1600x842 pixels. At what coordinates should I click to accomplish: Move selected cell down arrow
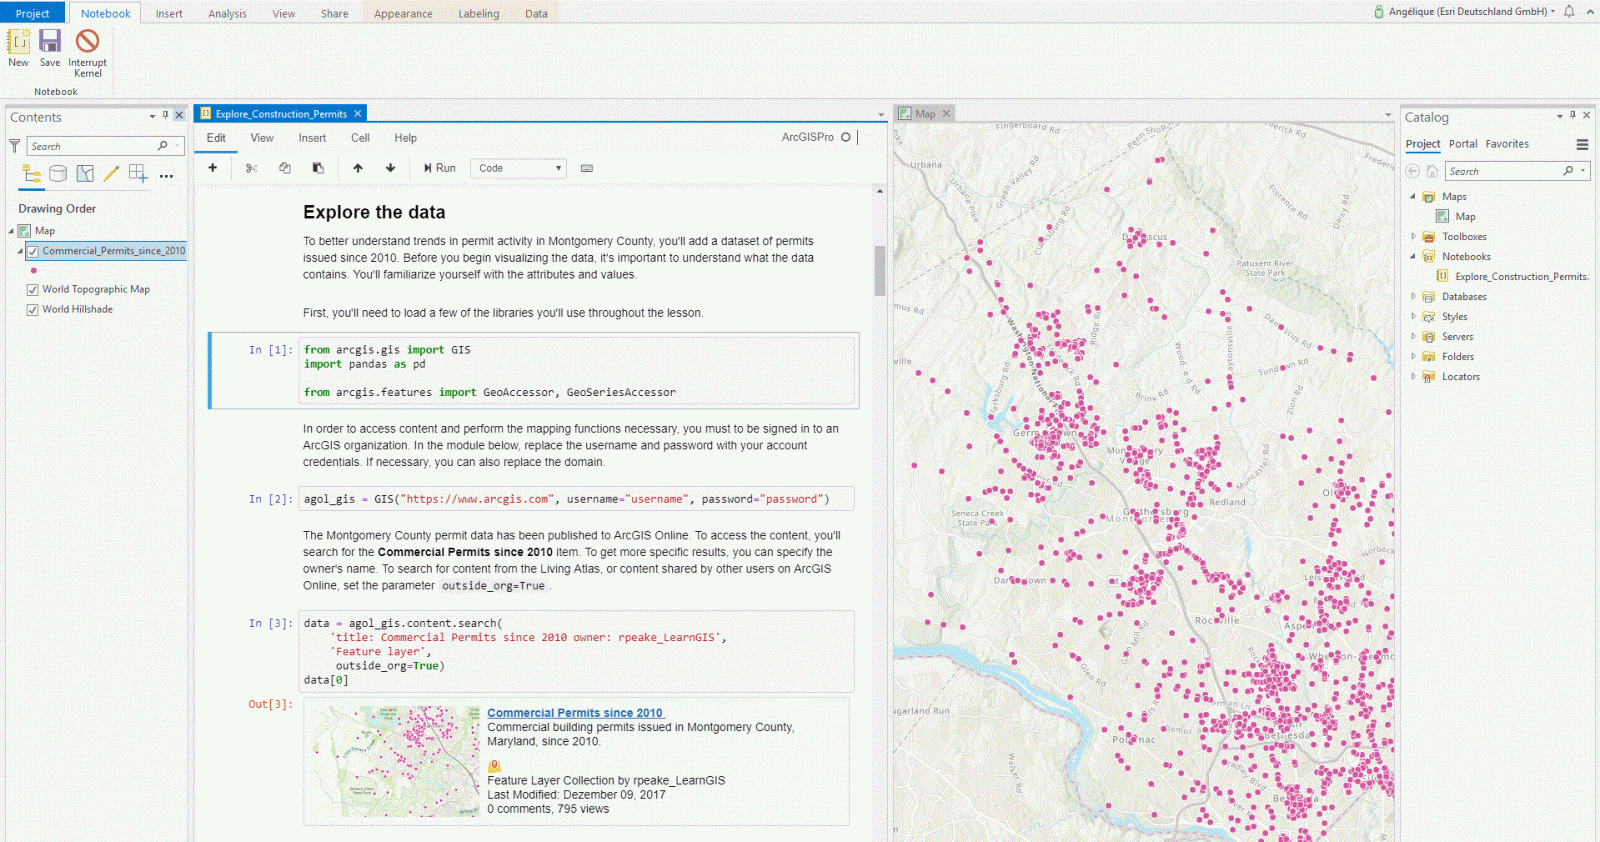point(391,168)
